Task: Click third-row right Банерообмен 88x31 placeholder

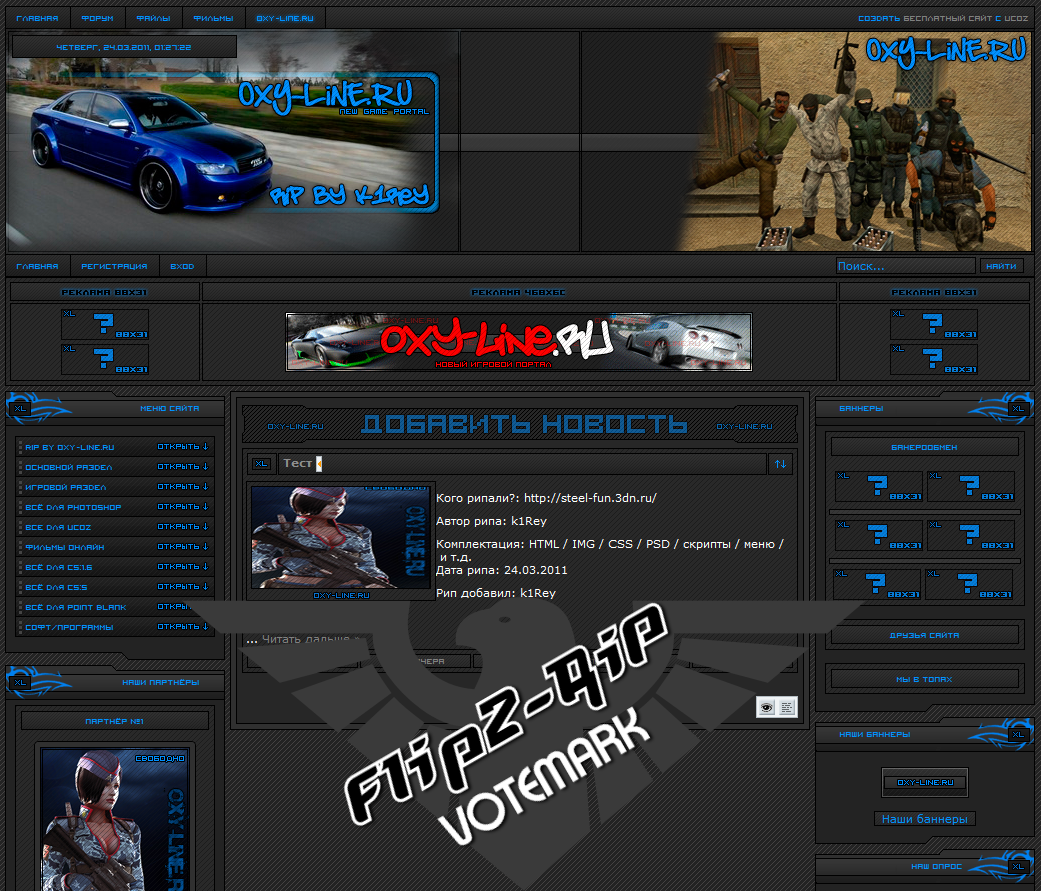Action: click(969, 584)
